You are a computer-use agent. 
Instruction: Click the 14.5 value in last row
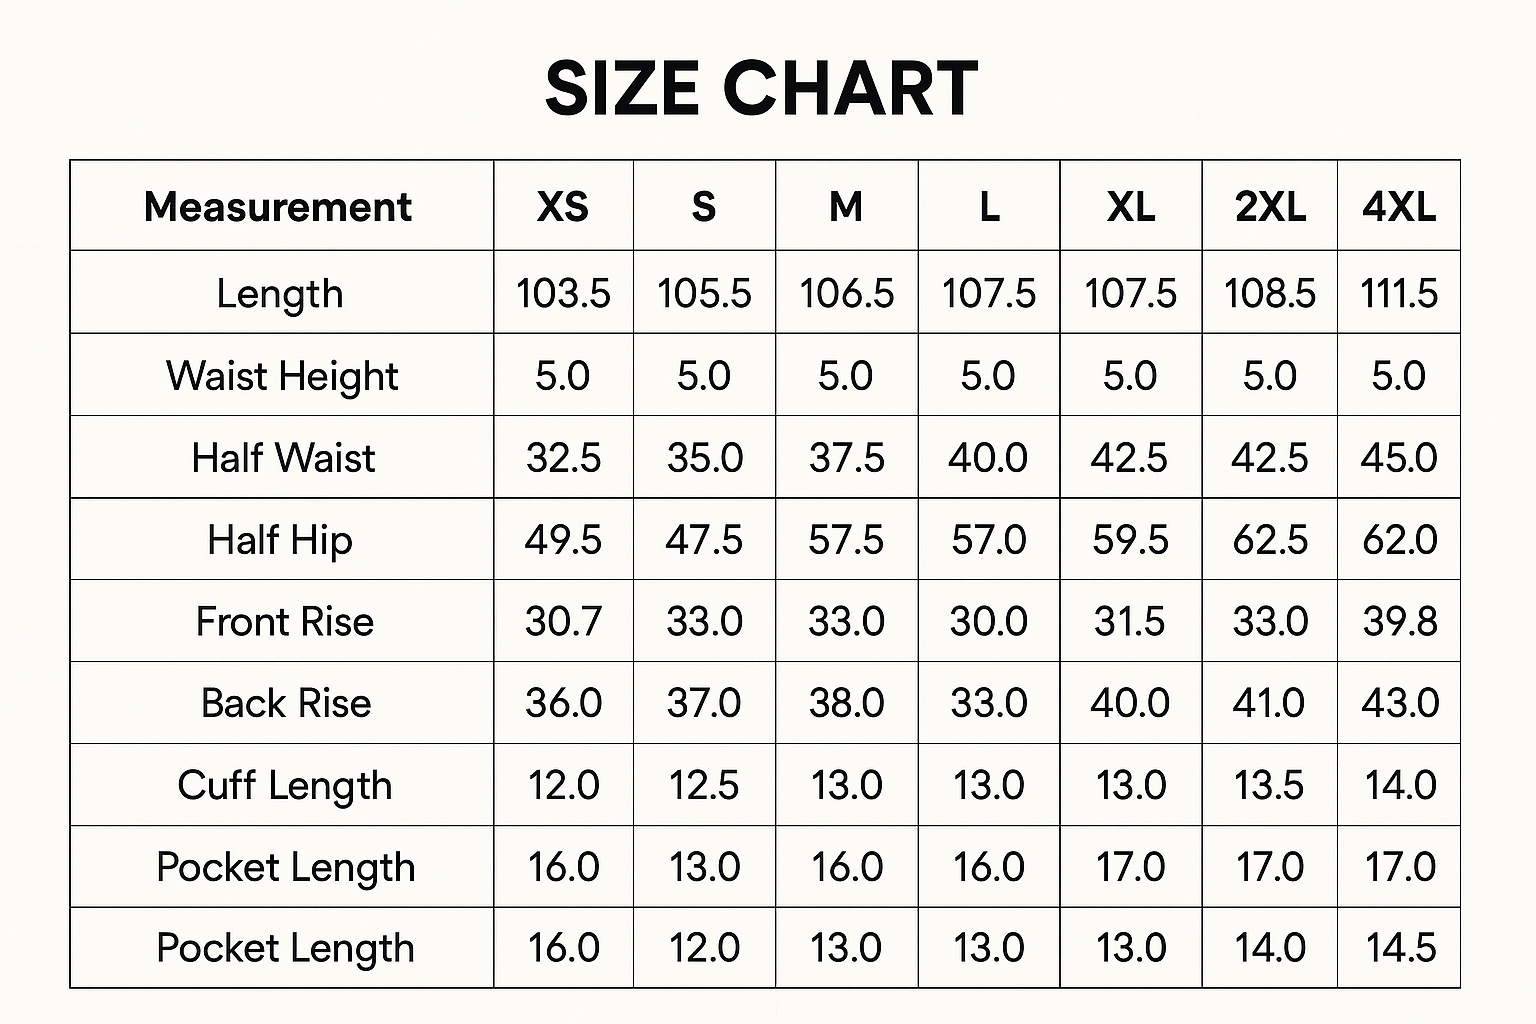click(x=1400, y=948)
